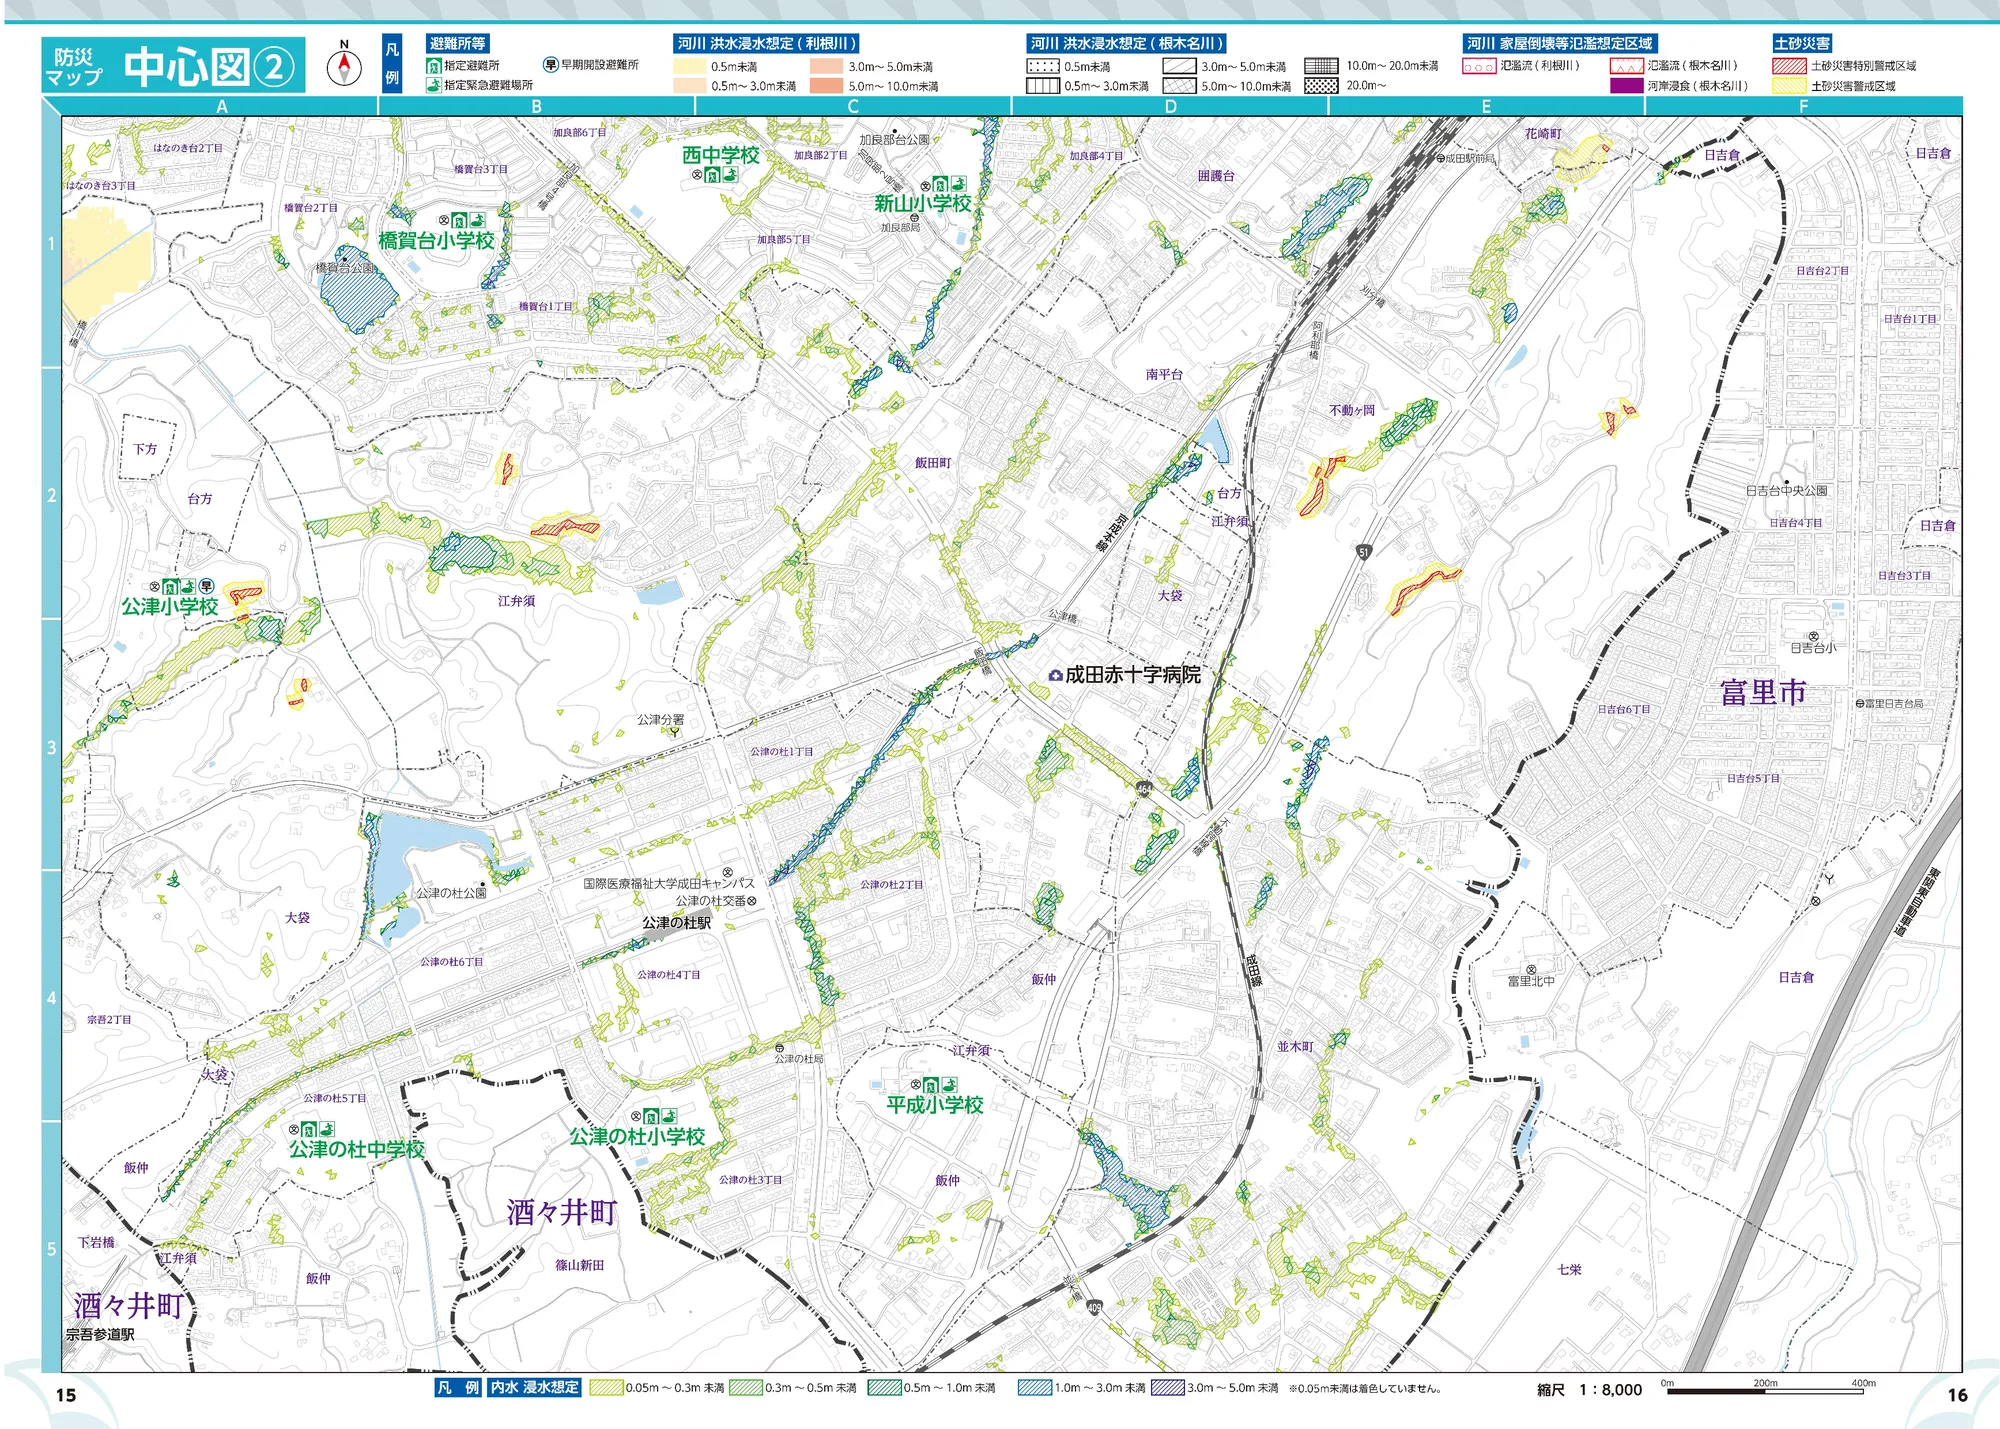Select the purple 河岸浸食（根木名川） swatch
2000x1429 pixels.
click(1626, 86)
